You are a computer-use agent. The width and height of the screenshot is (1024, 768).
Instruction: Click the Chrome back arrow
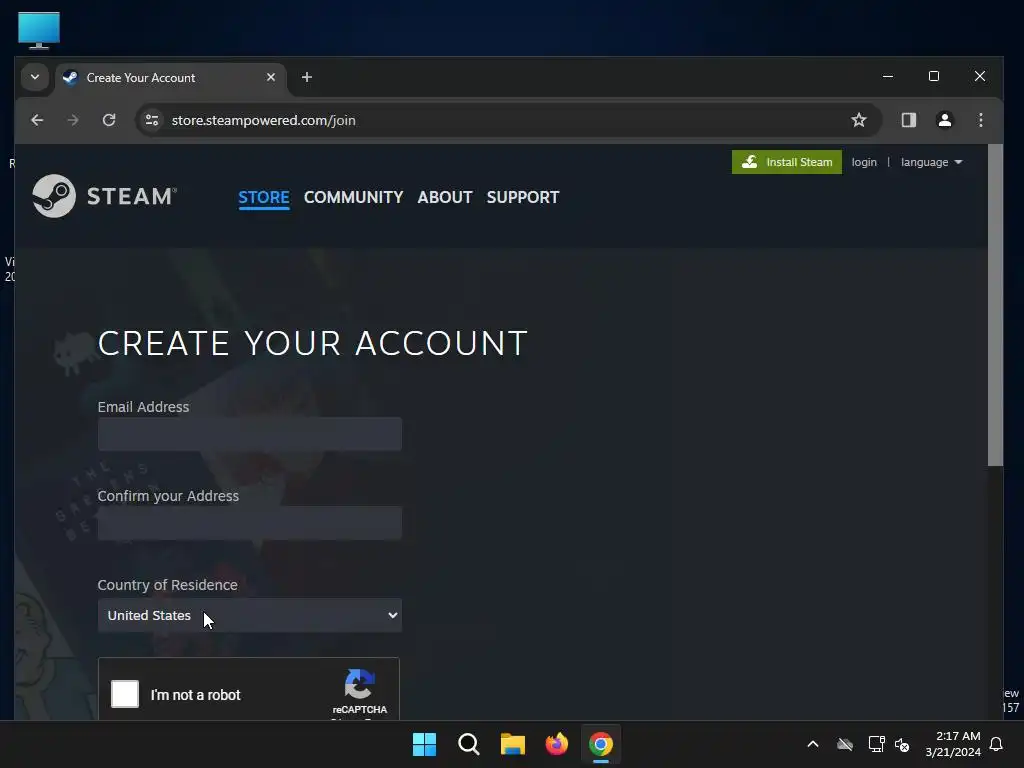pos(37,120)
